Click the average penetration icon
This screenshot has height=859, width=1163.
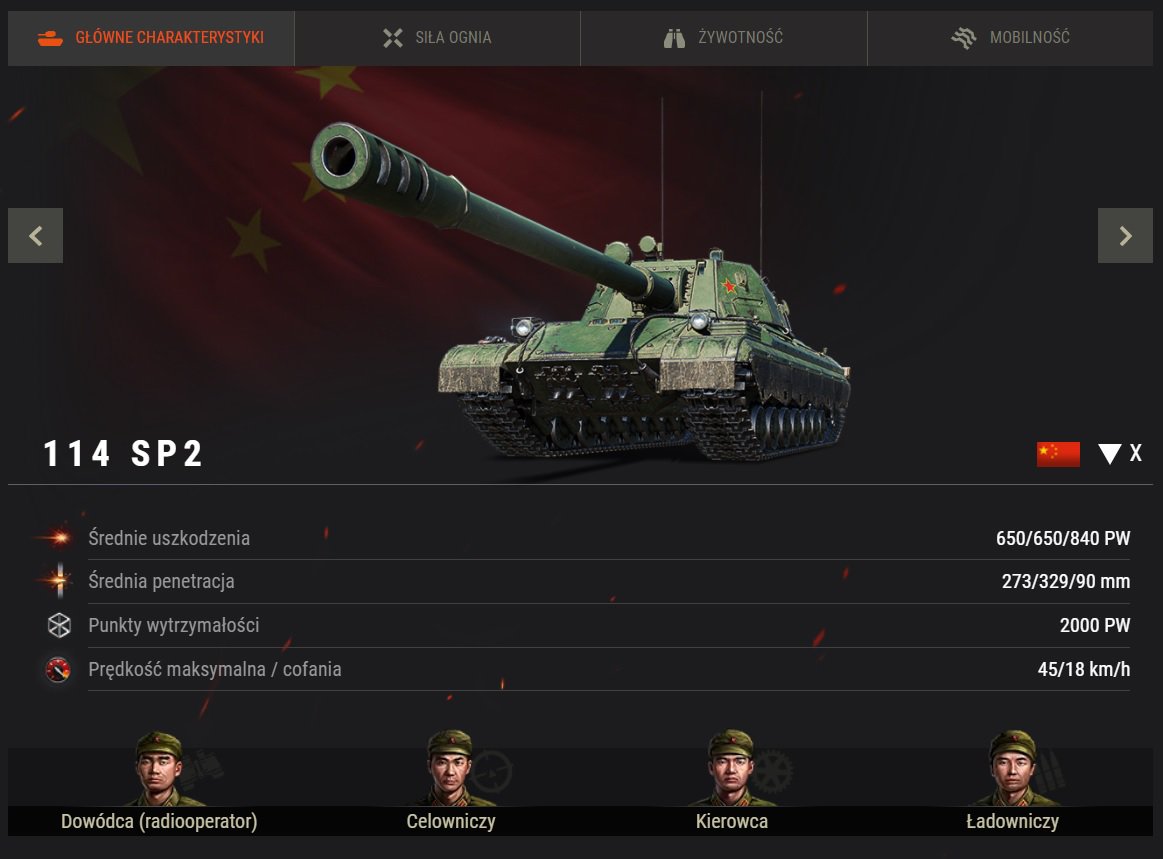[59, 581]
